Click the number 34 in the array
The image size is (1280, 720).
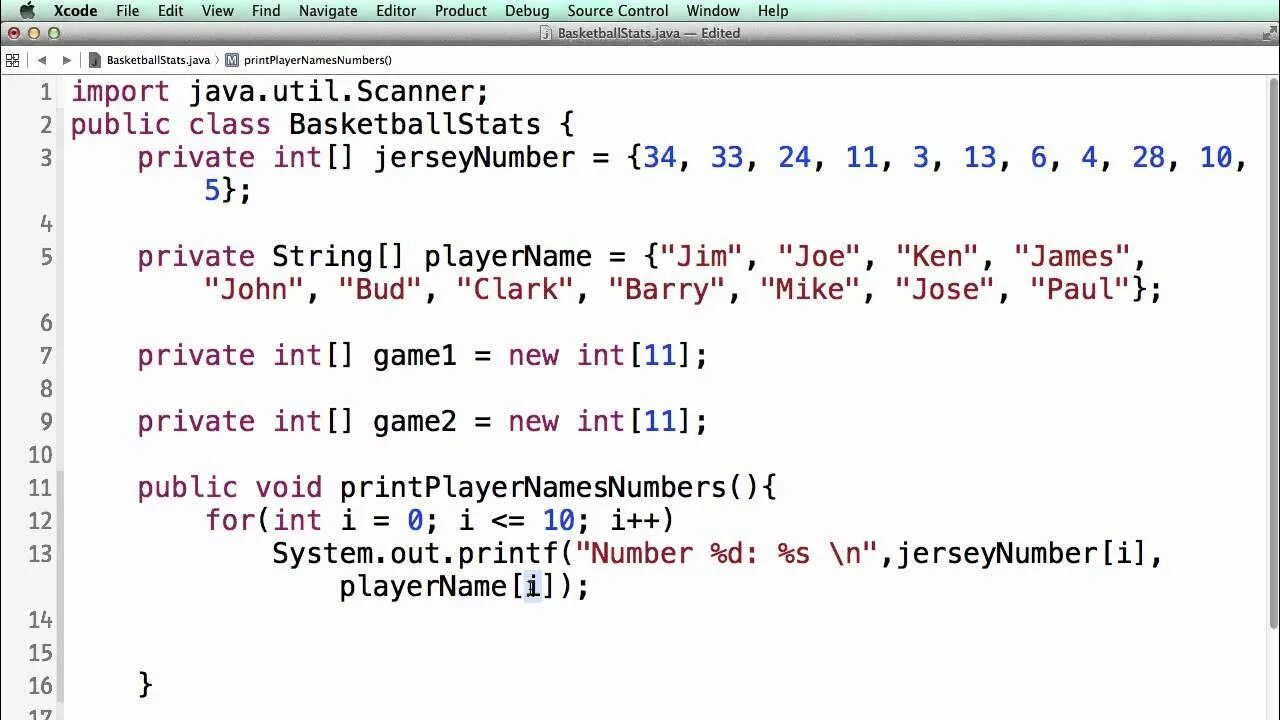pyautogui.click(x=660, y=158)
